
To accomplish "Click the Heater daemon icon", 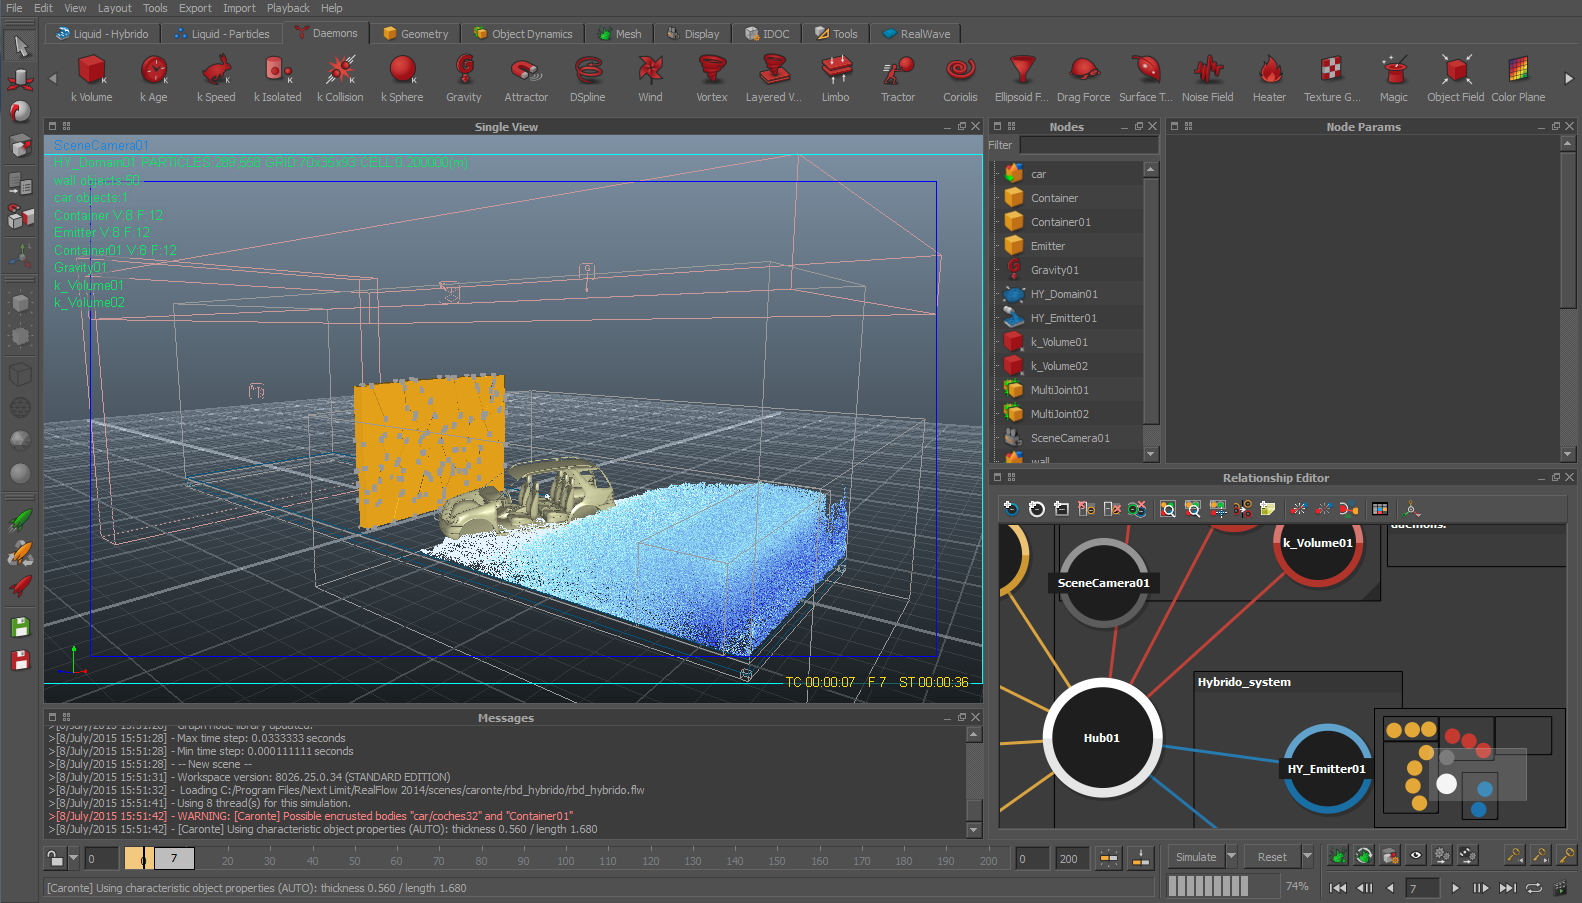I will coord(1269,71).
